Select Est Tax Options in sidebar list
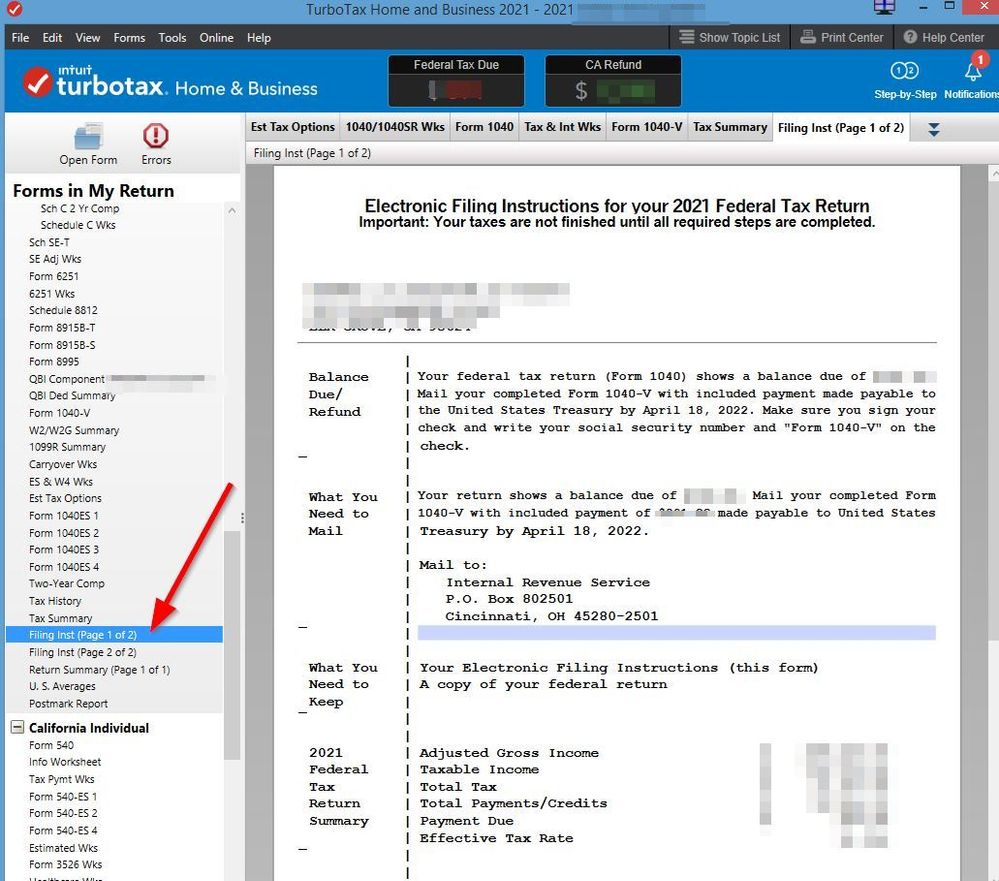Image resolution: width=999 pixels, height=881 pixels. click(65, 498)
